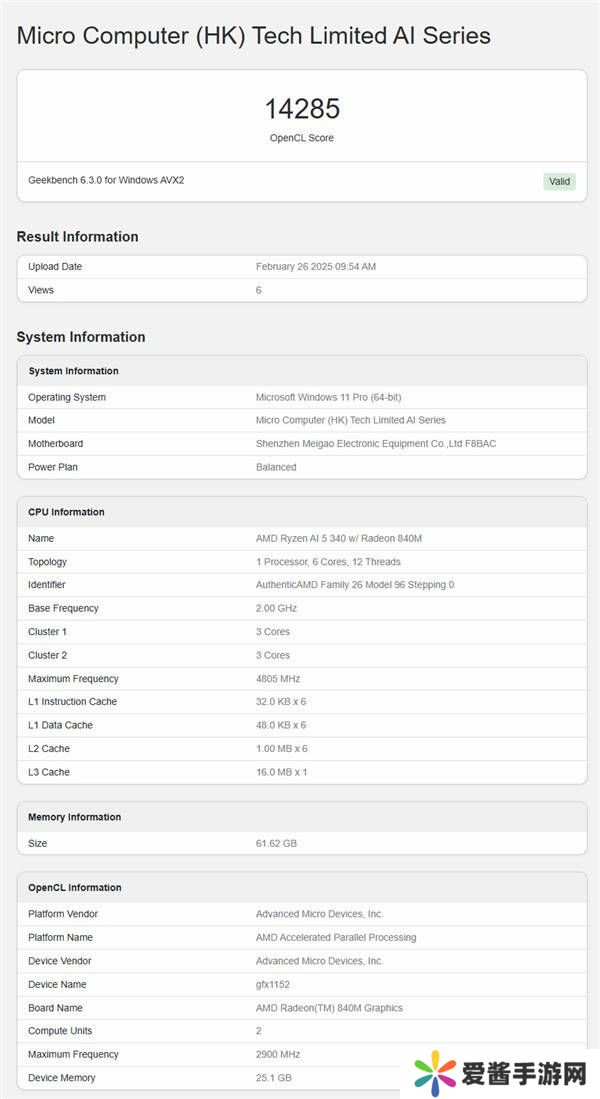Click the Memory Information table header
Viewport: 600px width, 1099px height.
[x=74, y=817]
